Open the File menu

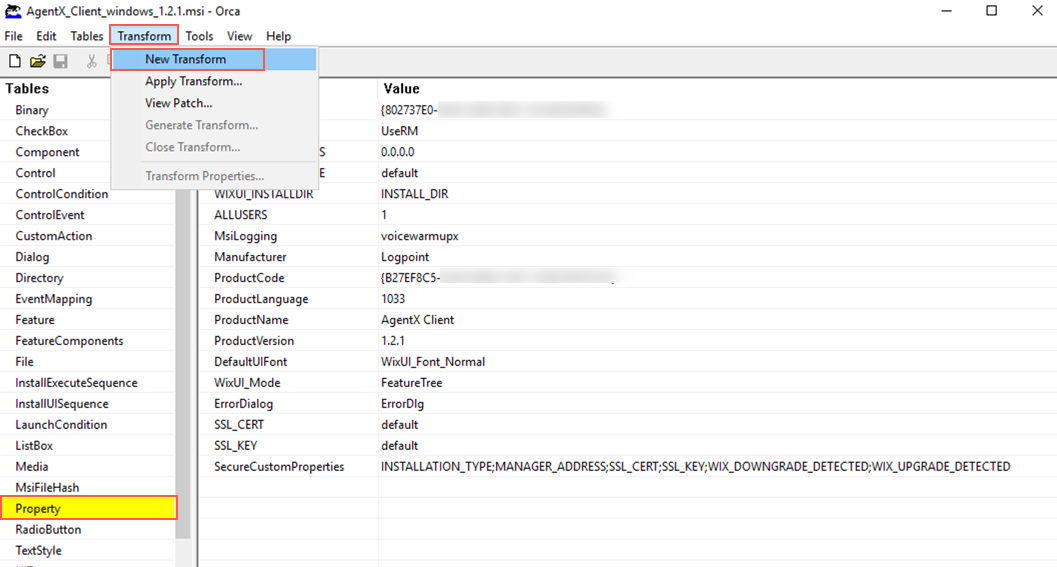[13, 36]
